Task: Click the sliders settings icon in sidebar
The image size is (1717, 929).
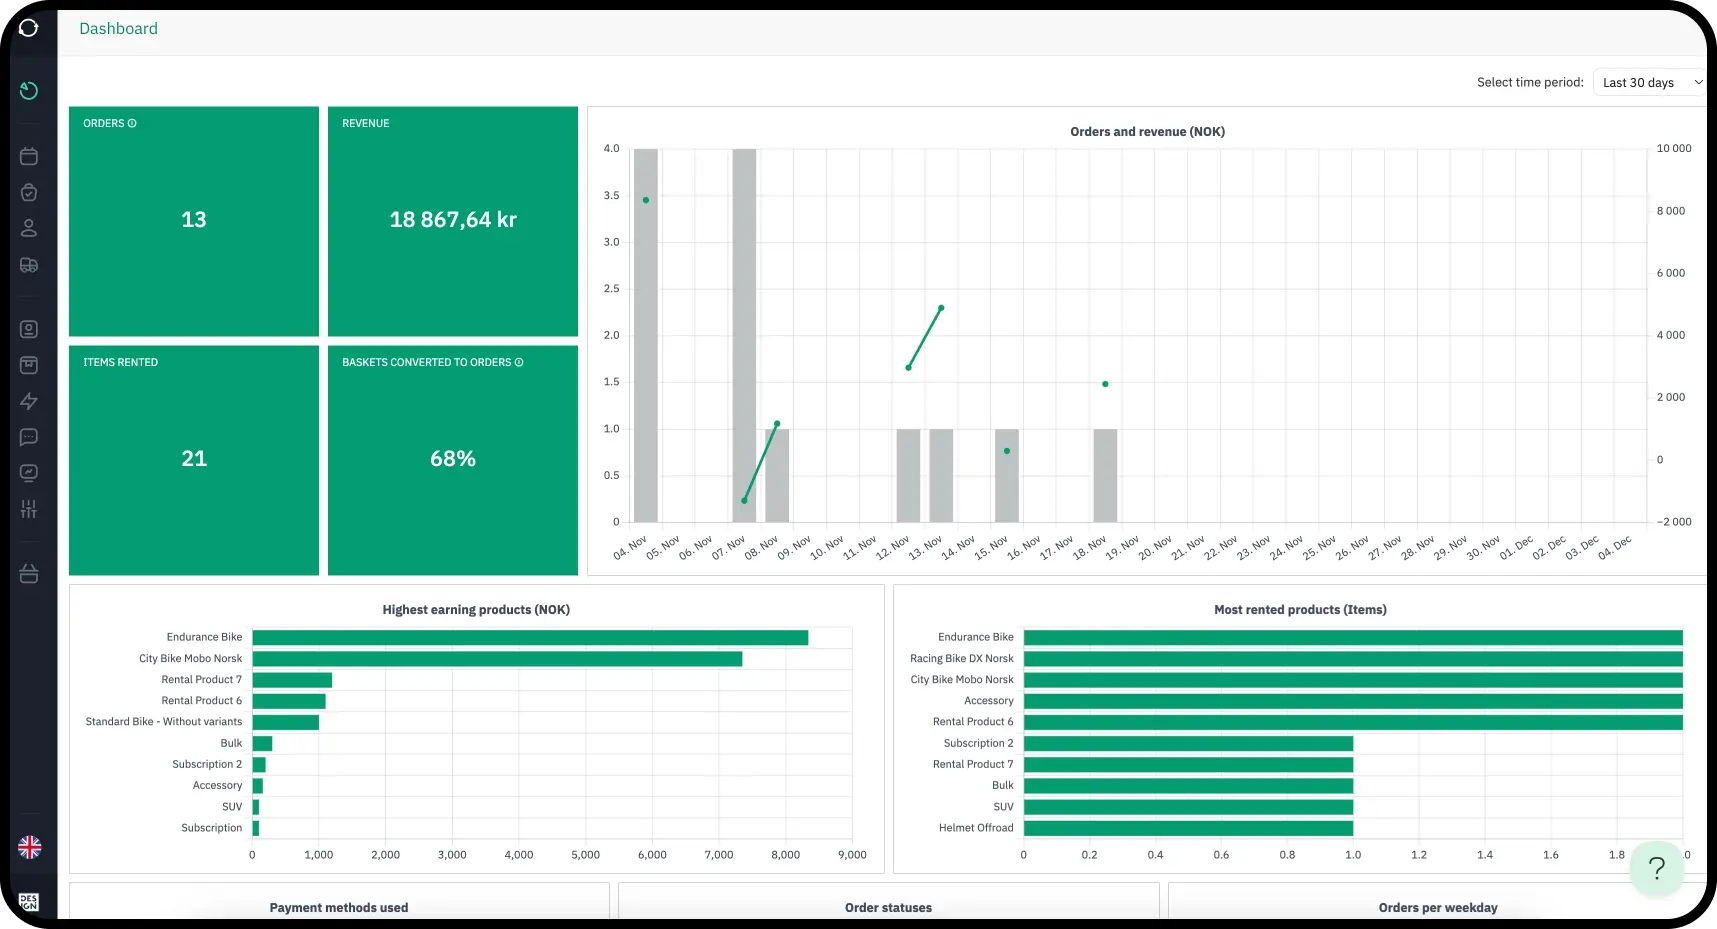Action: [29, 509]
